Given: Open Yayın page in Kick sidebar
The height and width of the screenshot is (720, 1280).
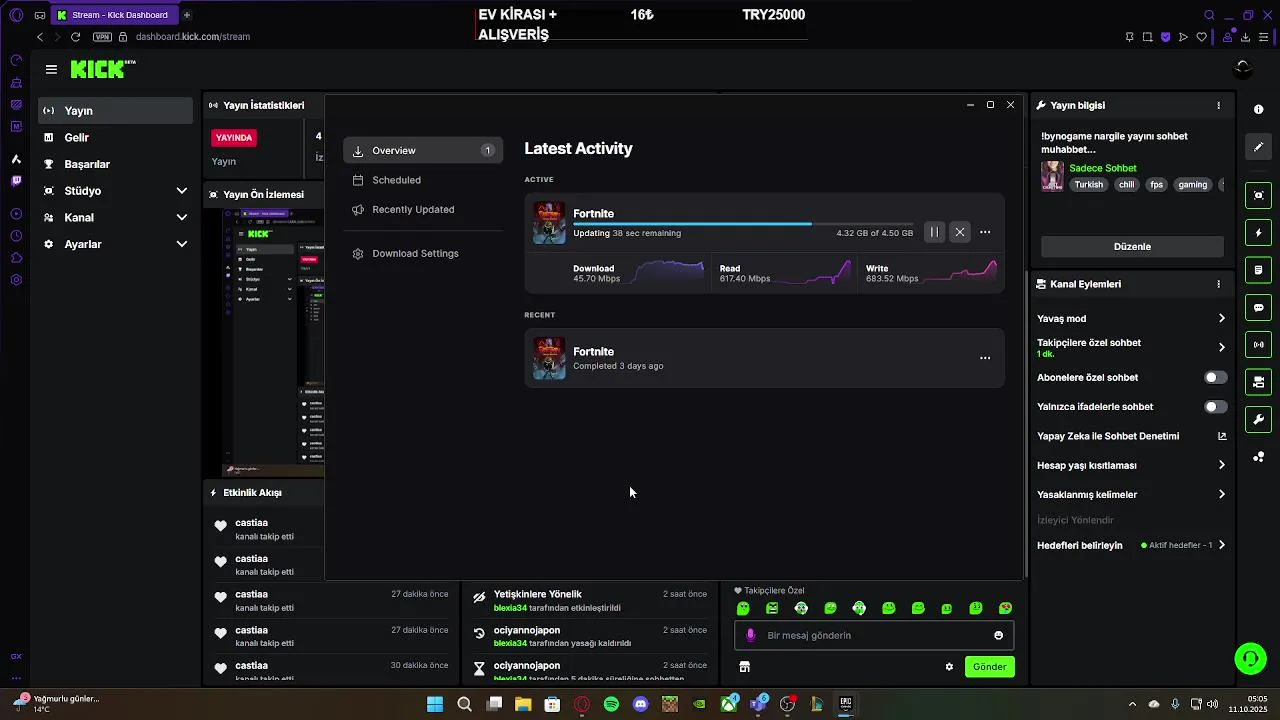Looking at the screenshot, I should tap(115, 111).
